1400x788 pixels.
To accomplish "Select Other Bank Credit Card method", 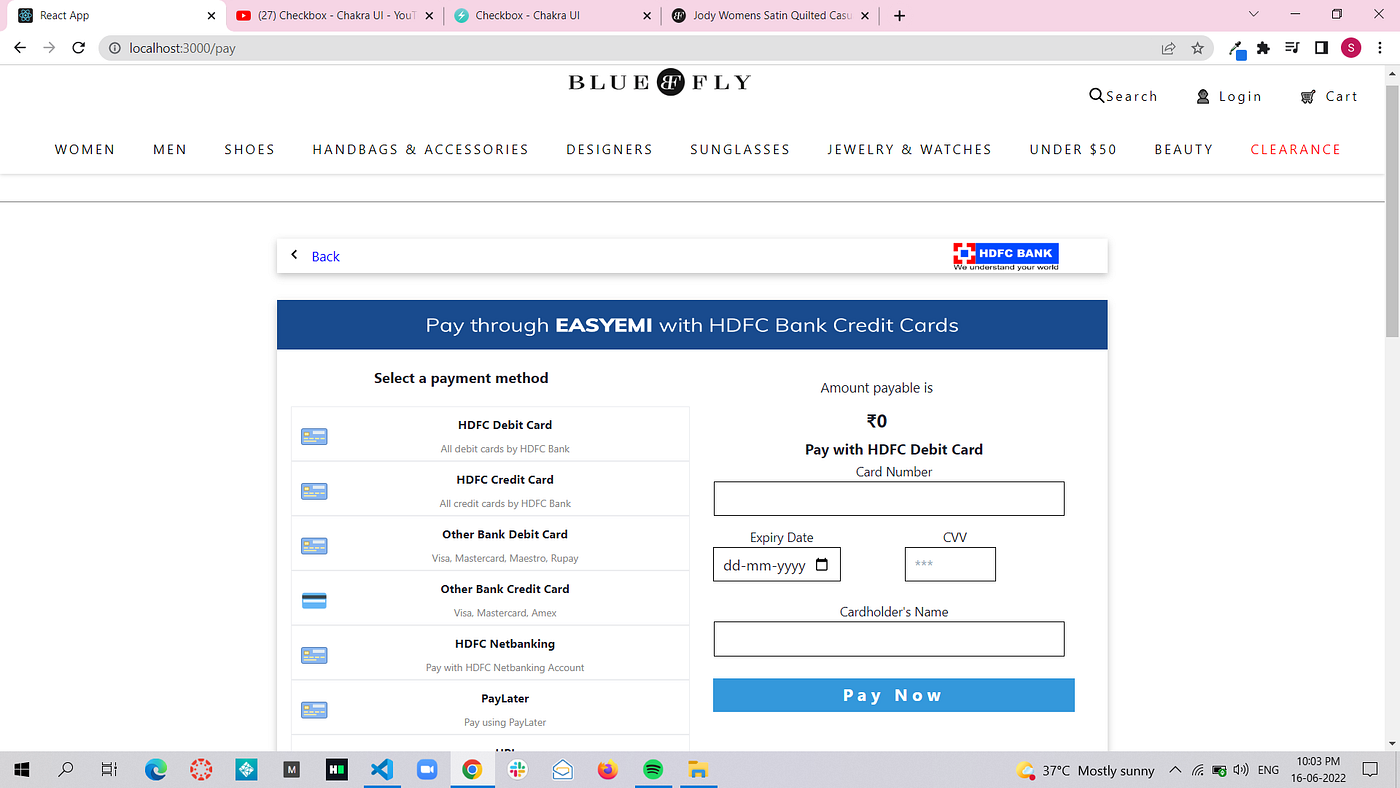I will pos(490,599).
